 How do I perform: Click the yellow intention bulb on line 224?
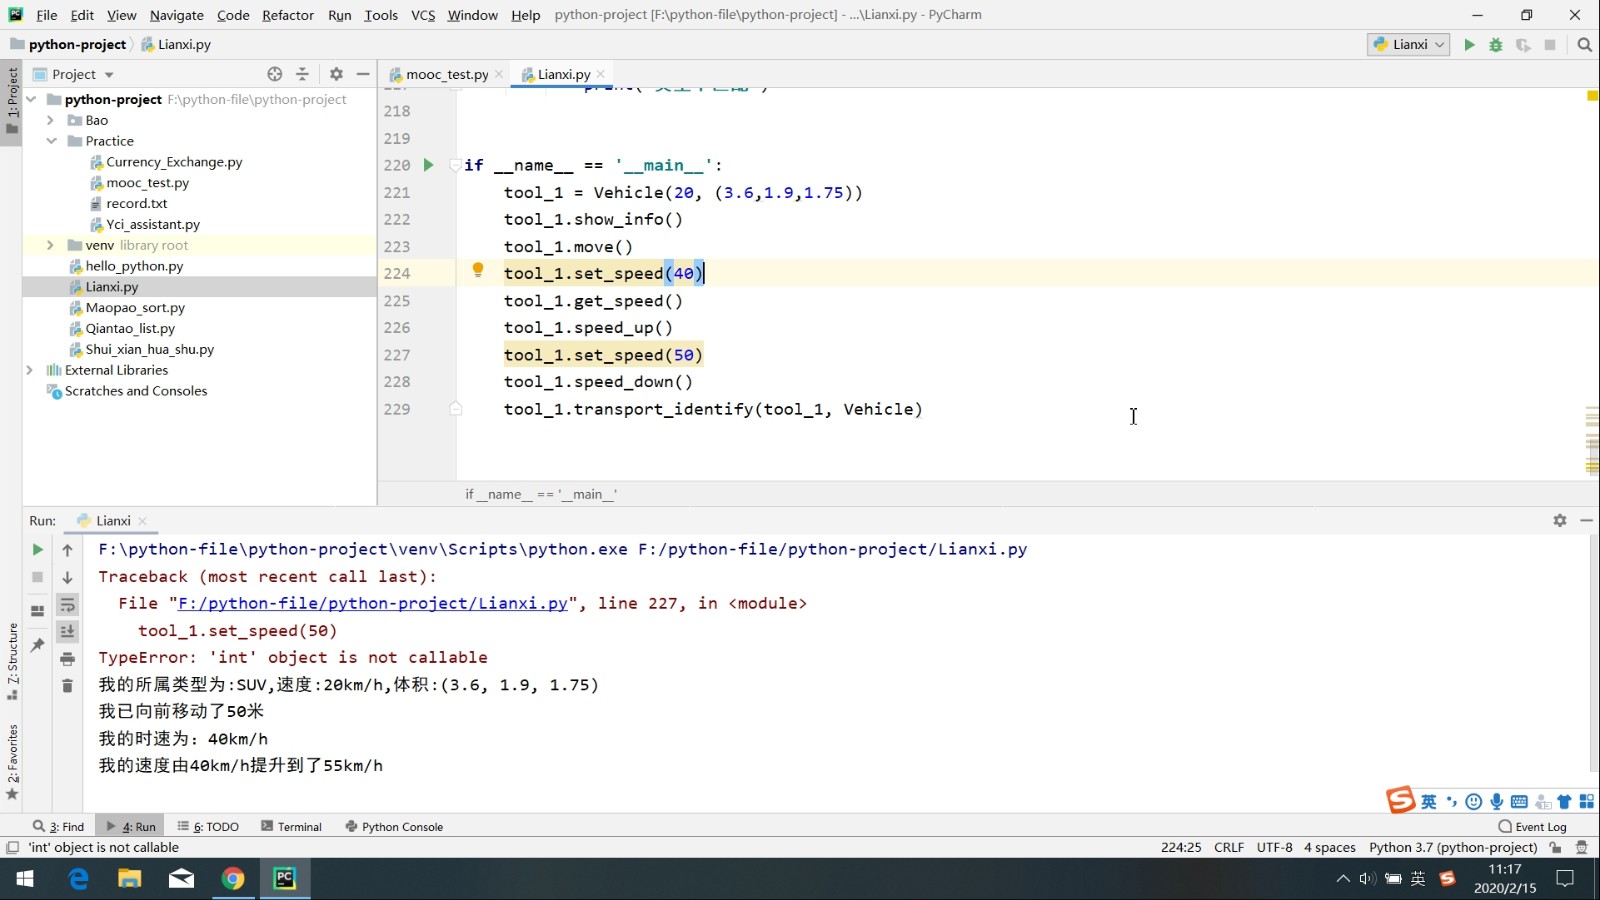tap(478, 270)
